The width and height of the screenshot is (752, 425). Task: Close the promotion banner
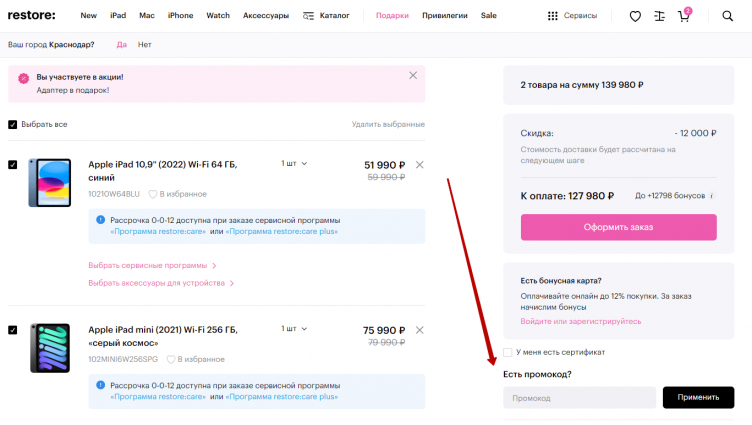pyautogui.click(x=413, y=75)
